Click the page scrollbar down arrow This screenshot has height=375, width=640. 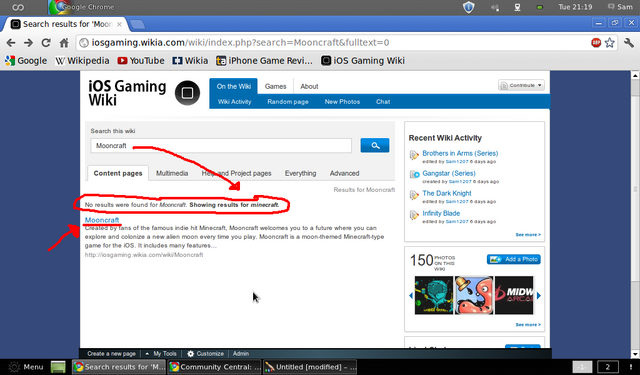point(635,354)
